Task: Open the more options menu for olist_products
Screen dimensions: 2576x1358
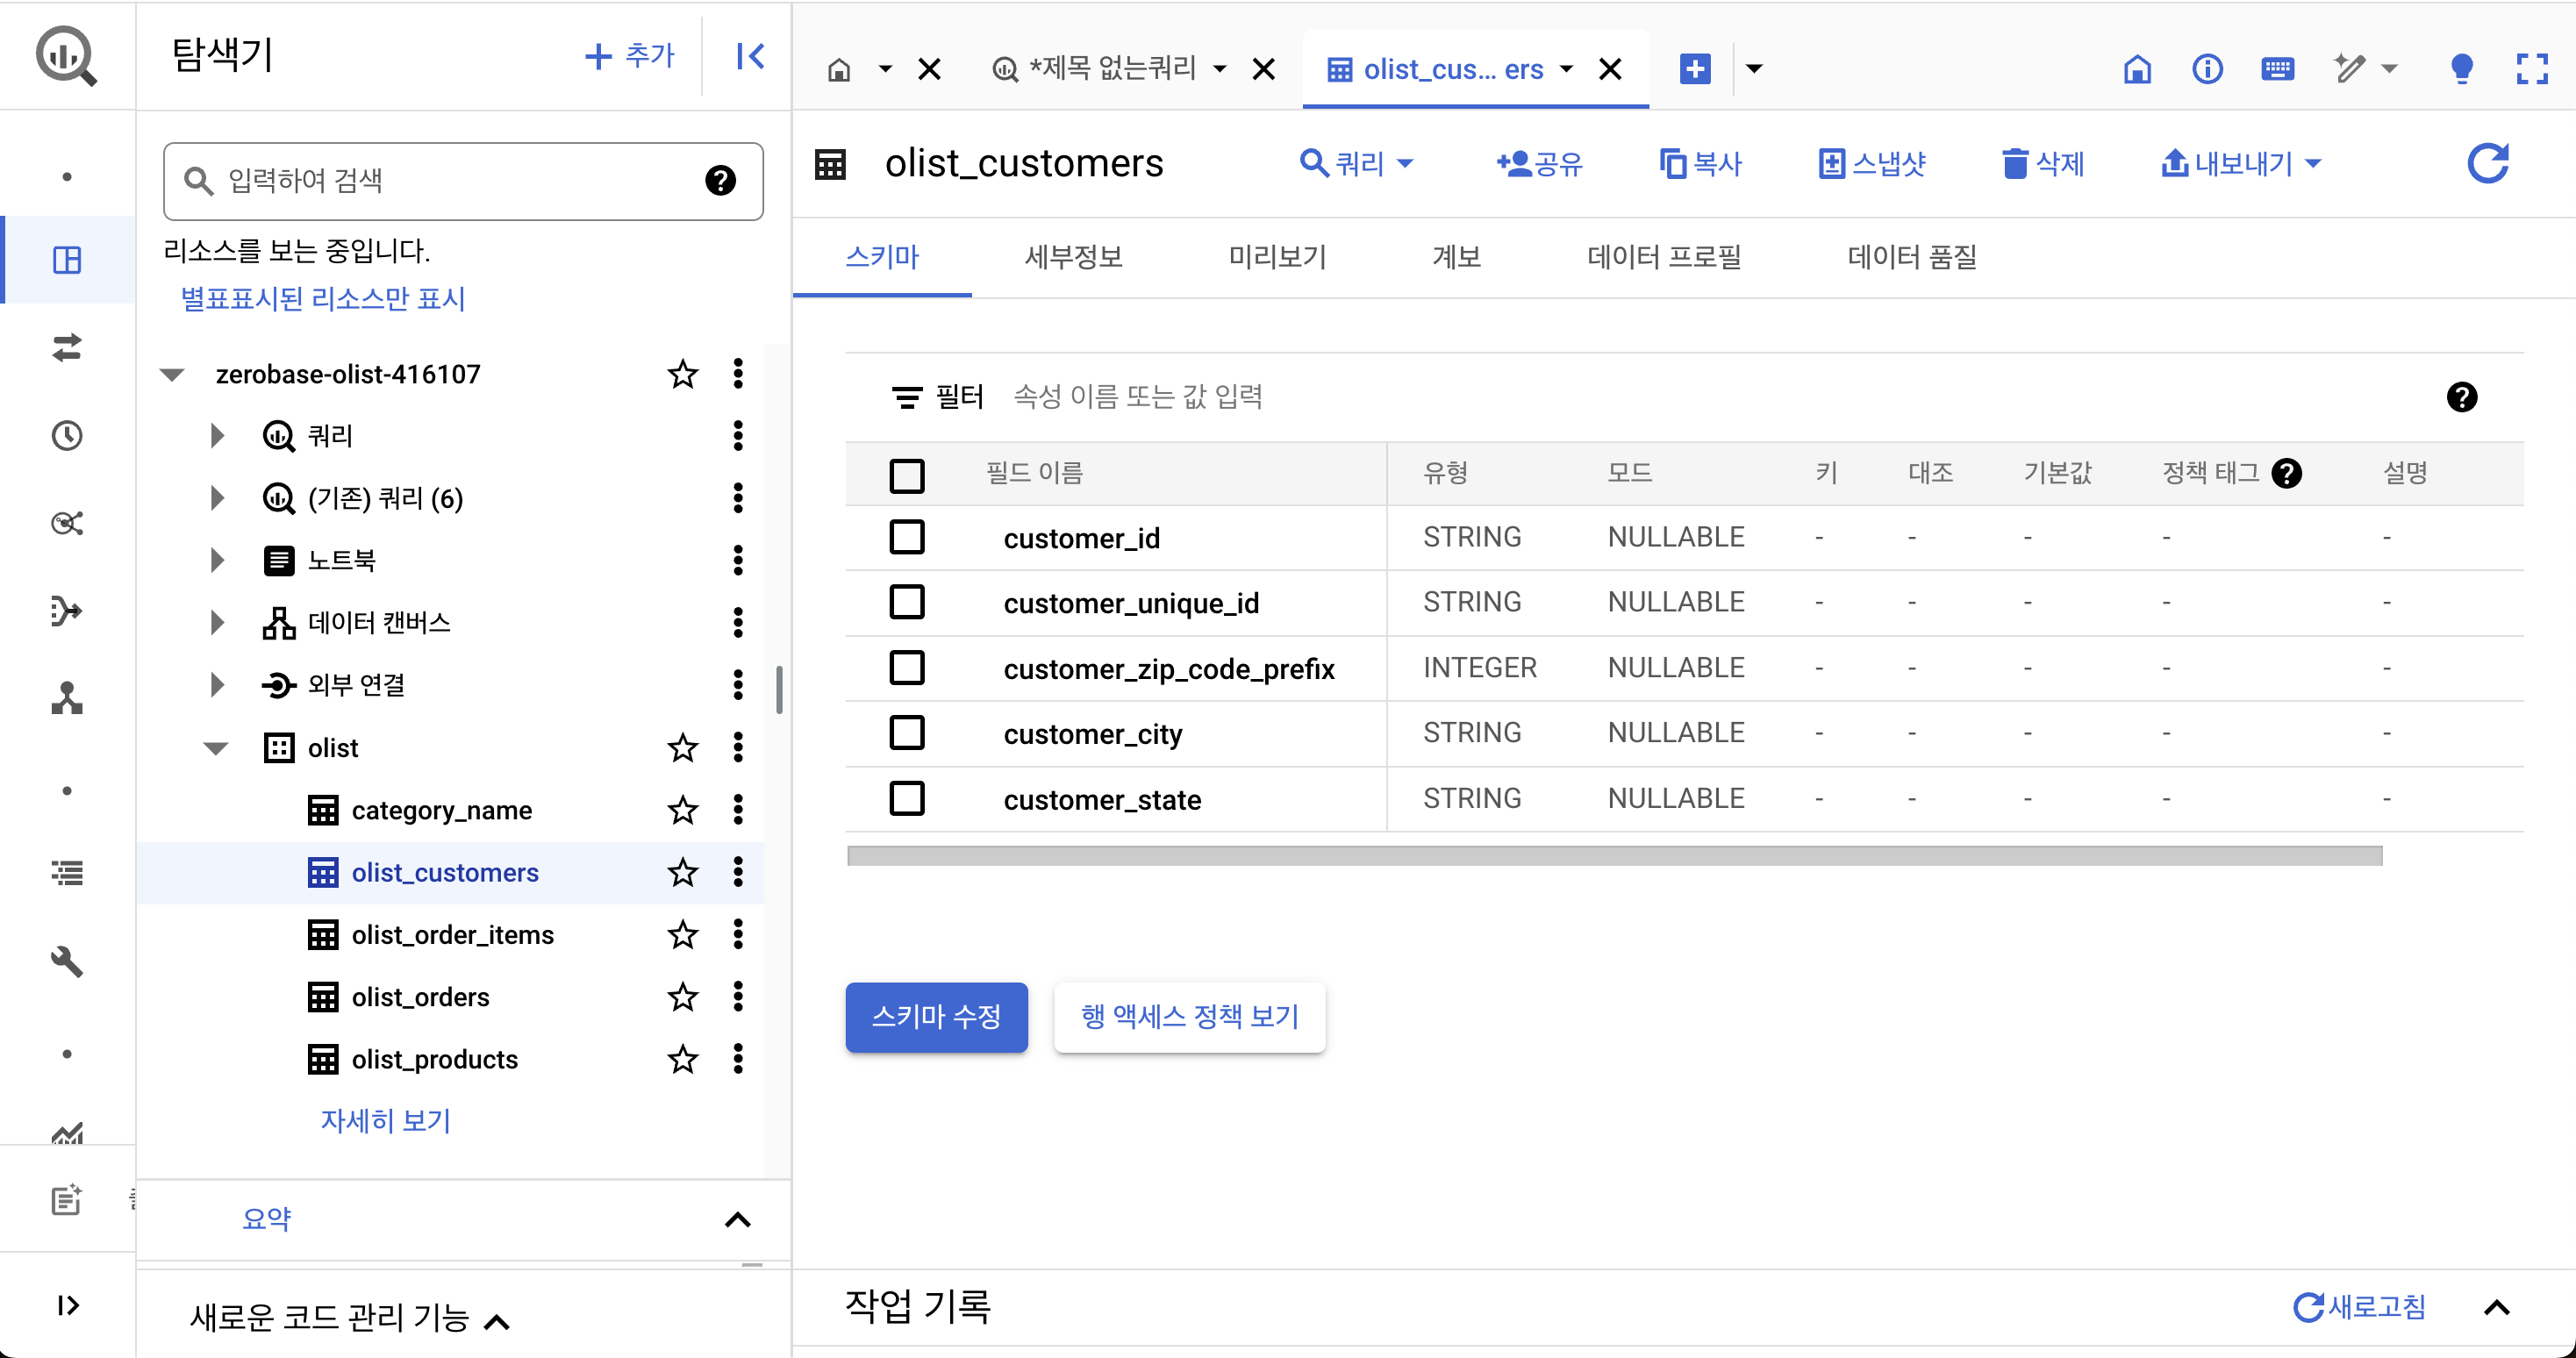Action: click(x=738, y=1059)
